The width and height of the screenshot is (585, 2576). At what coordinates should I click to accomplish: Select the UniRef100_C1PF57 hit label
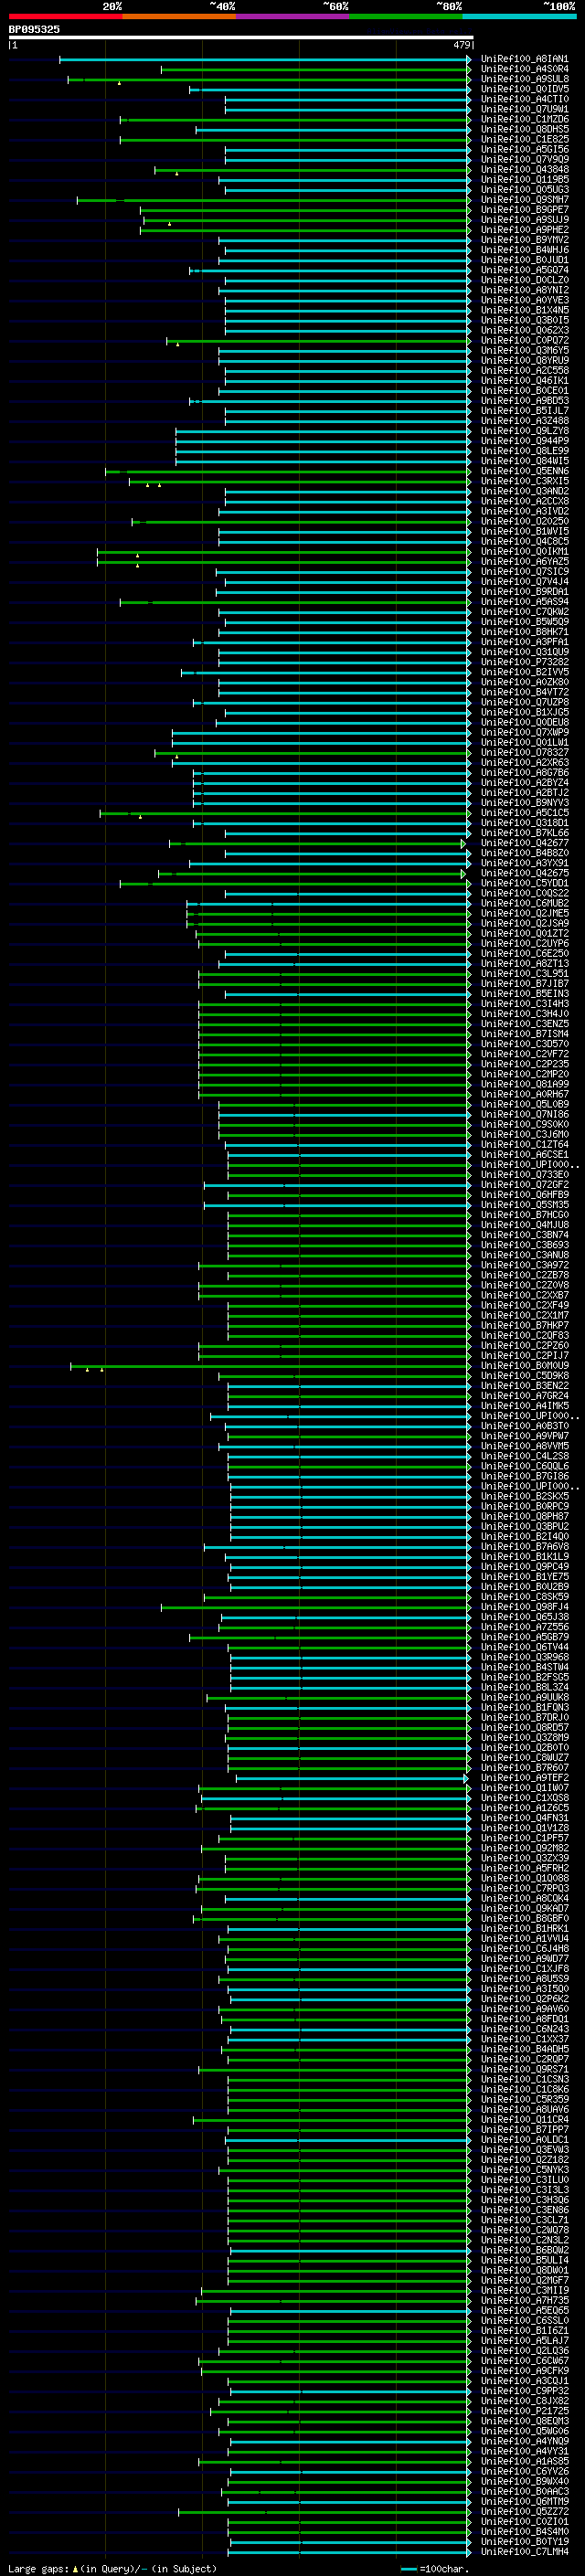coord(524,1838)
